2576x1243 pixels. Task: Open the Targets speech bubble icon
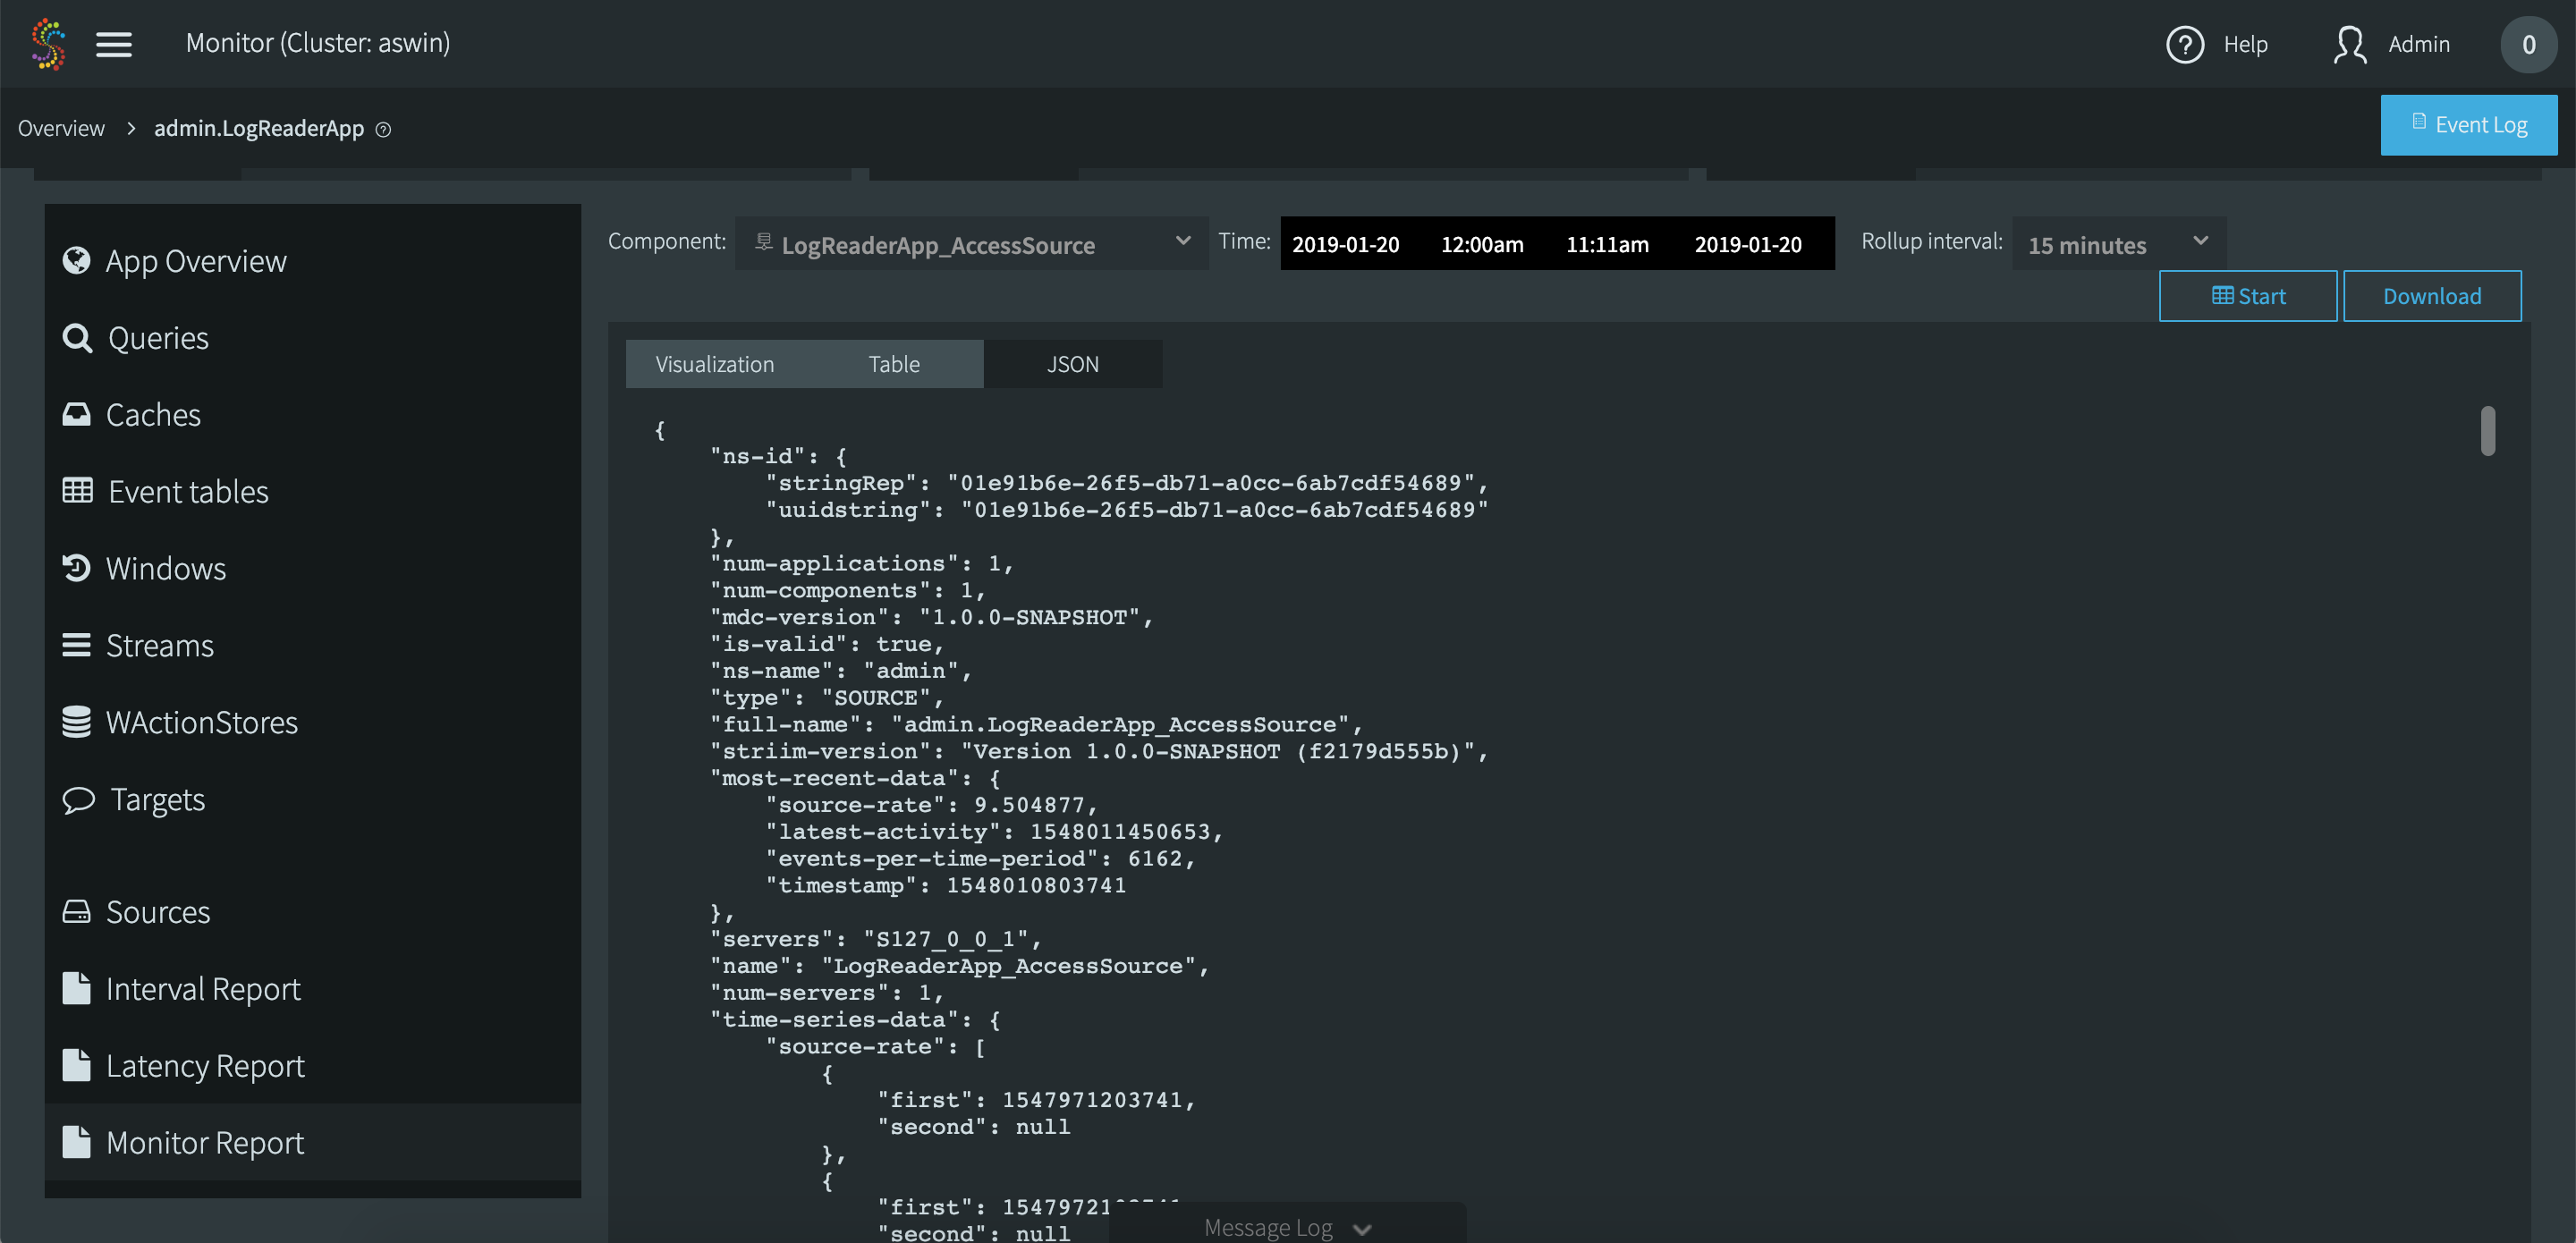point(77,799)
